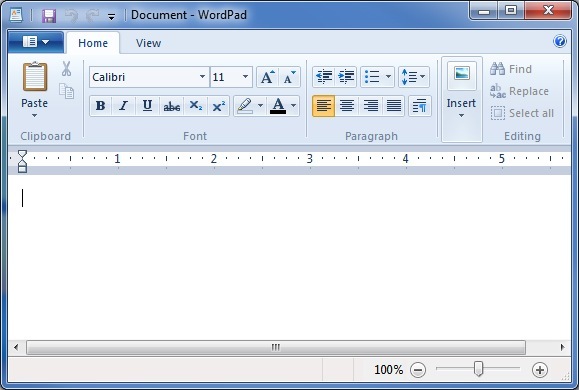The image size is (579, 390).
Task: Click the horizontal scrollbar thumb
Action: tap(276, 347)
